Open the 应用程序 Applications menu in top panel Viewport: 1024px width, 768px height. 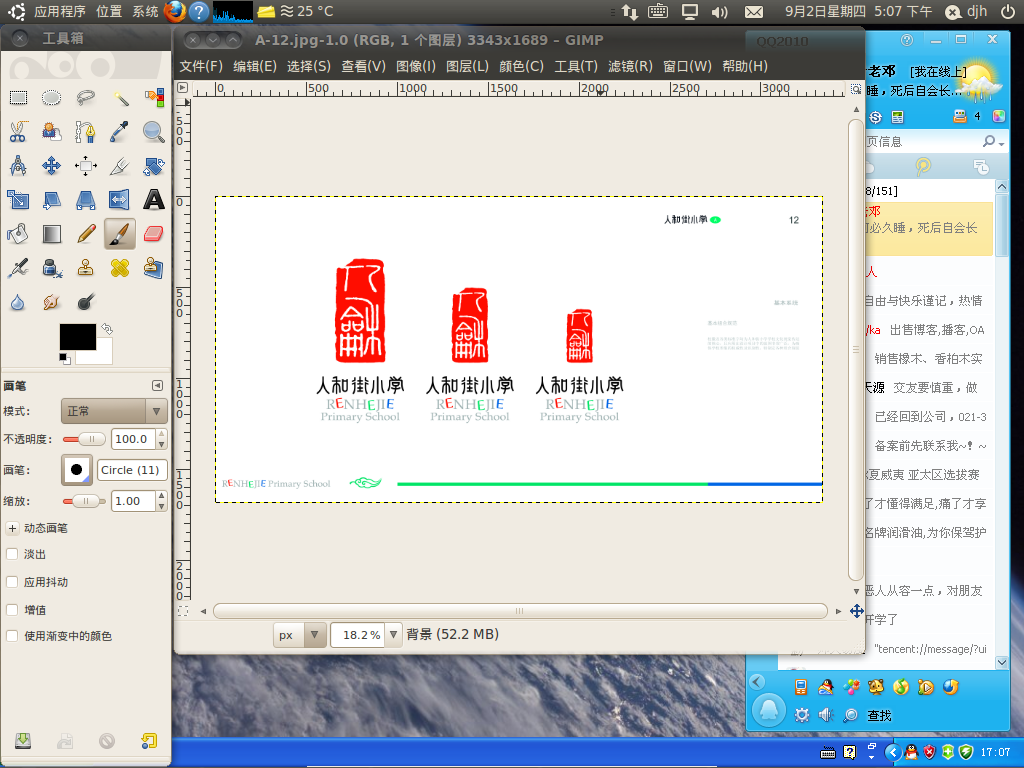click(59, 12)
